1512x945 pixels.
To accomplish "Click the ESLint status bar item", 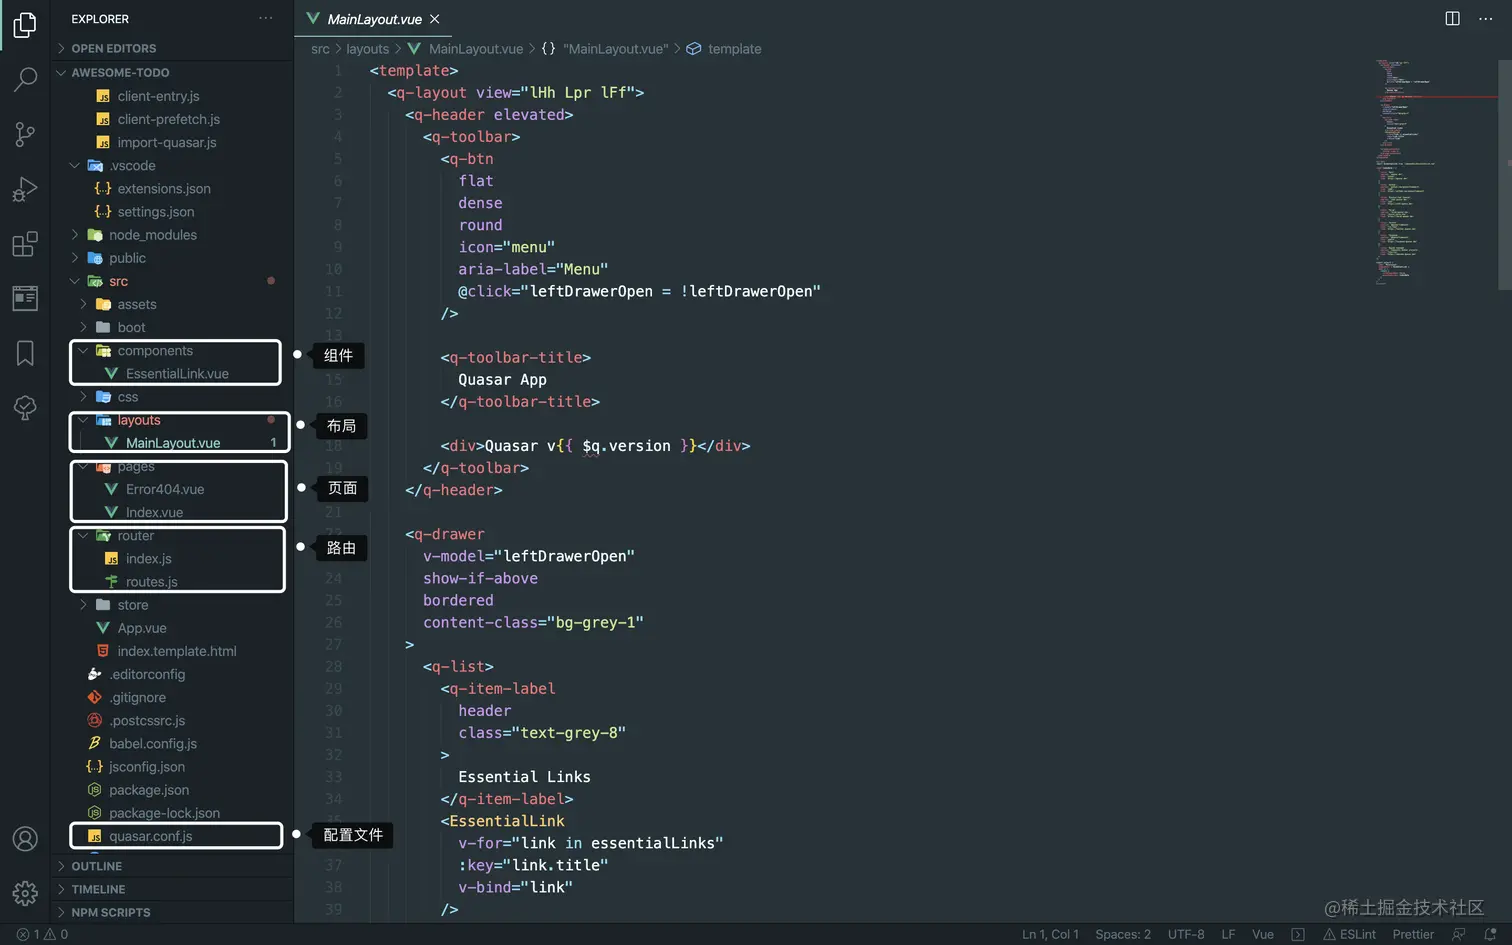I will [1349, 934].
